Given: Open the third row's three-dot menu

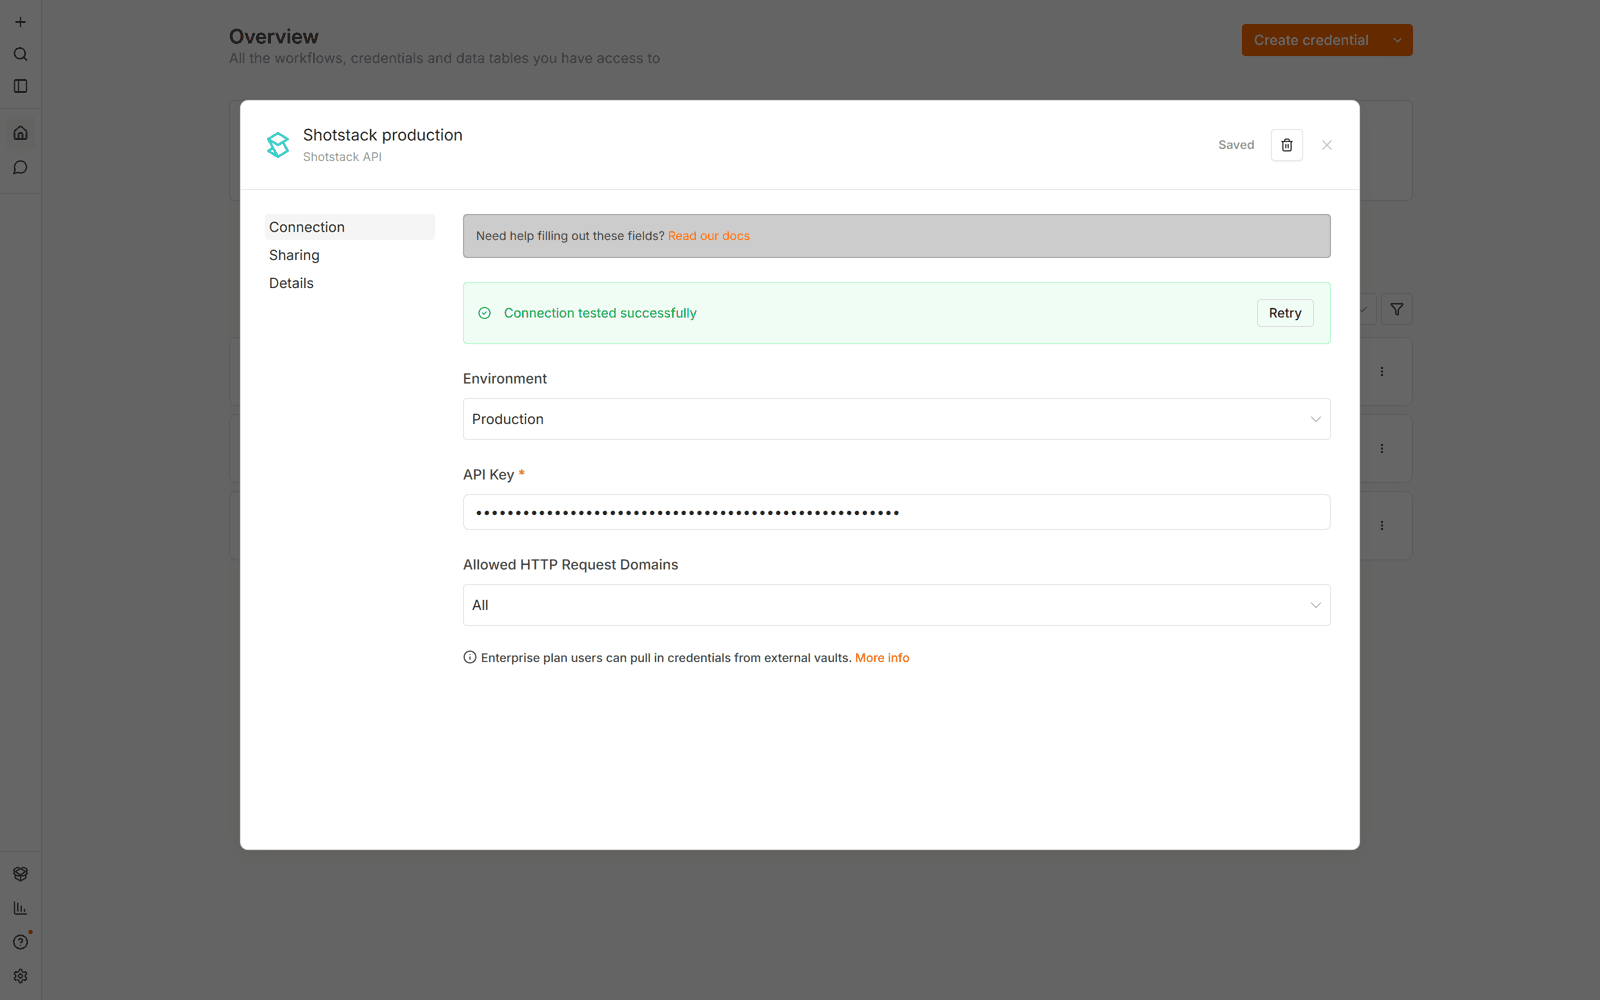Looking at the screenshot, I should coord(1382,525).
